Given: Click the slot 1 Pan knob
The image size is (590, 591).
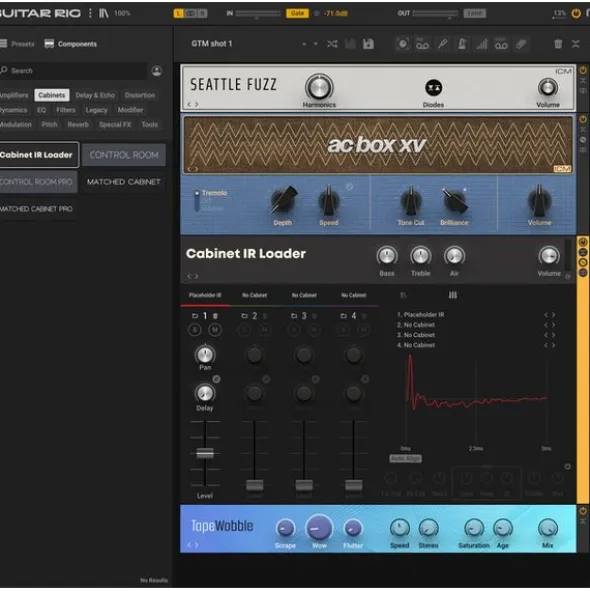Looking at the screenshot, I should (205, 354).
